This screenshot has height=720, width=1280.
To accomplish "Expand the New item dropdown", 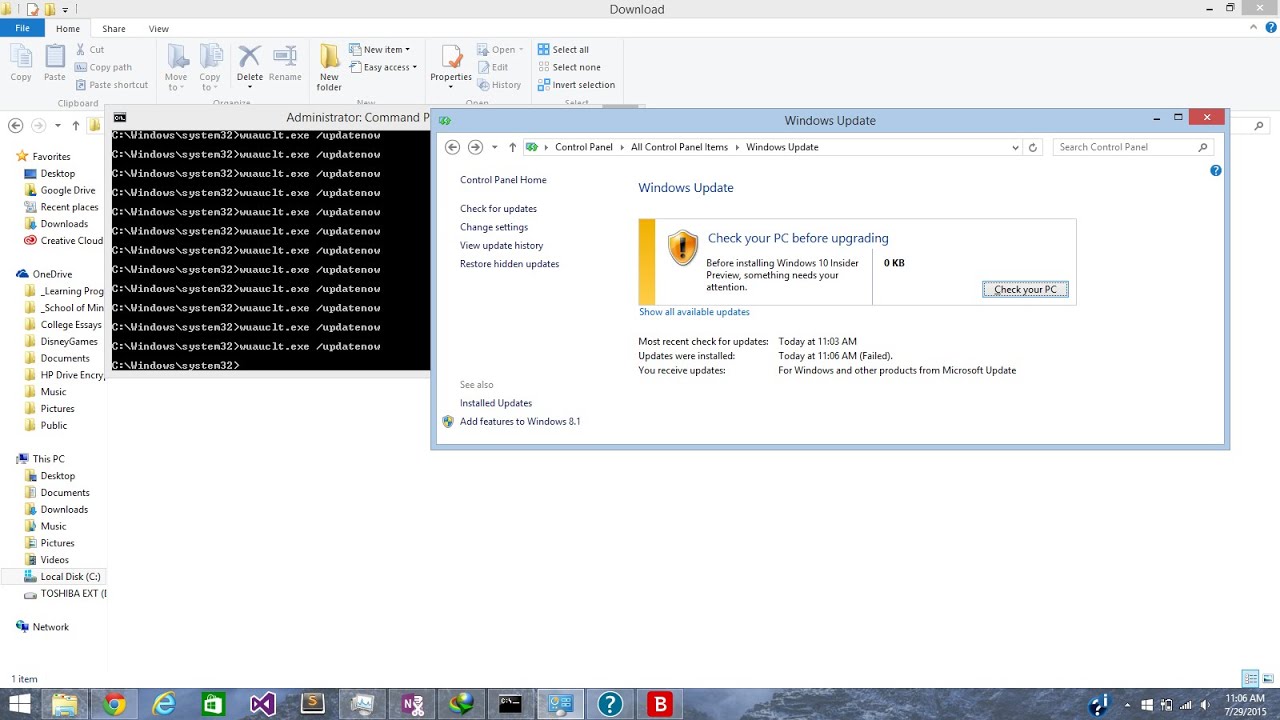I will pyautogui.click(x=380, y=49).
